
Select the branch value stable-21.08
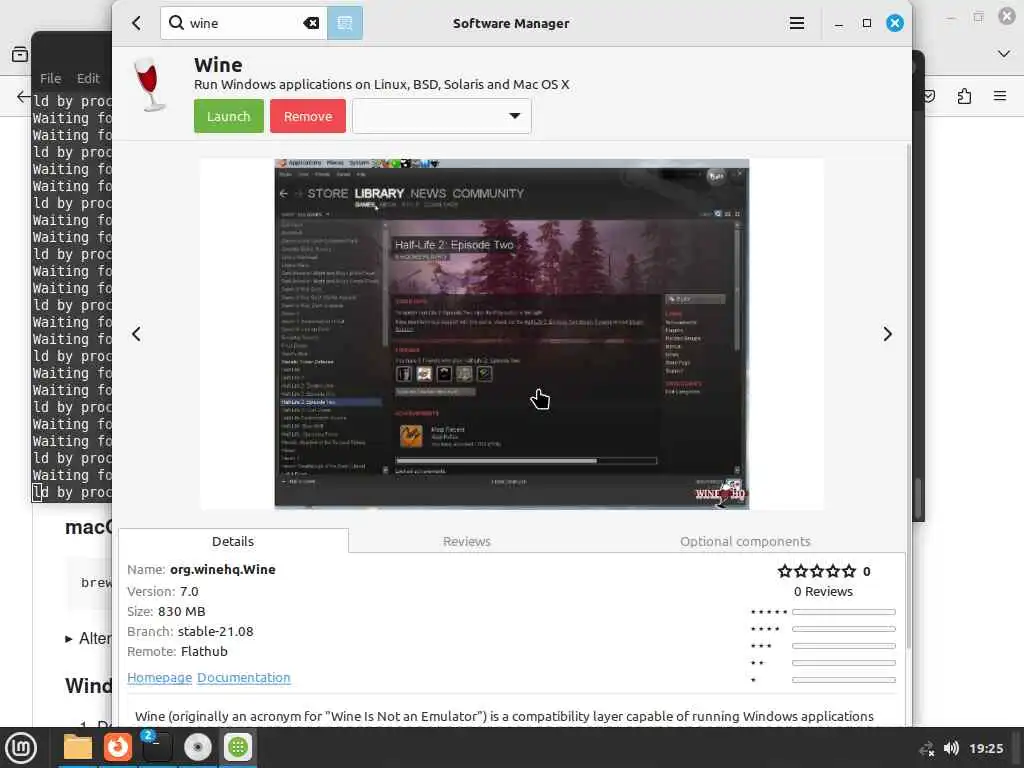pos(216,632)
